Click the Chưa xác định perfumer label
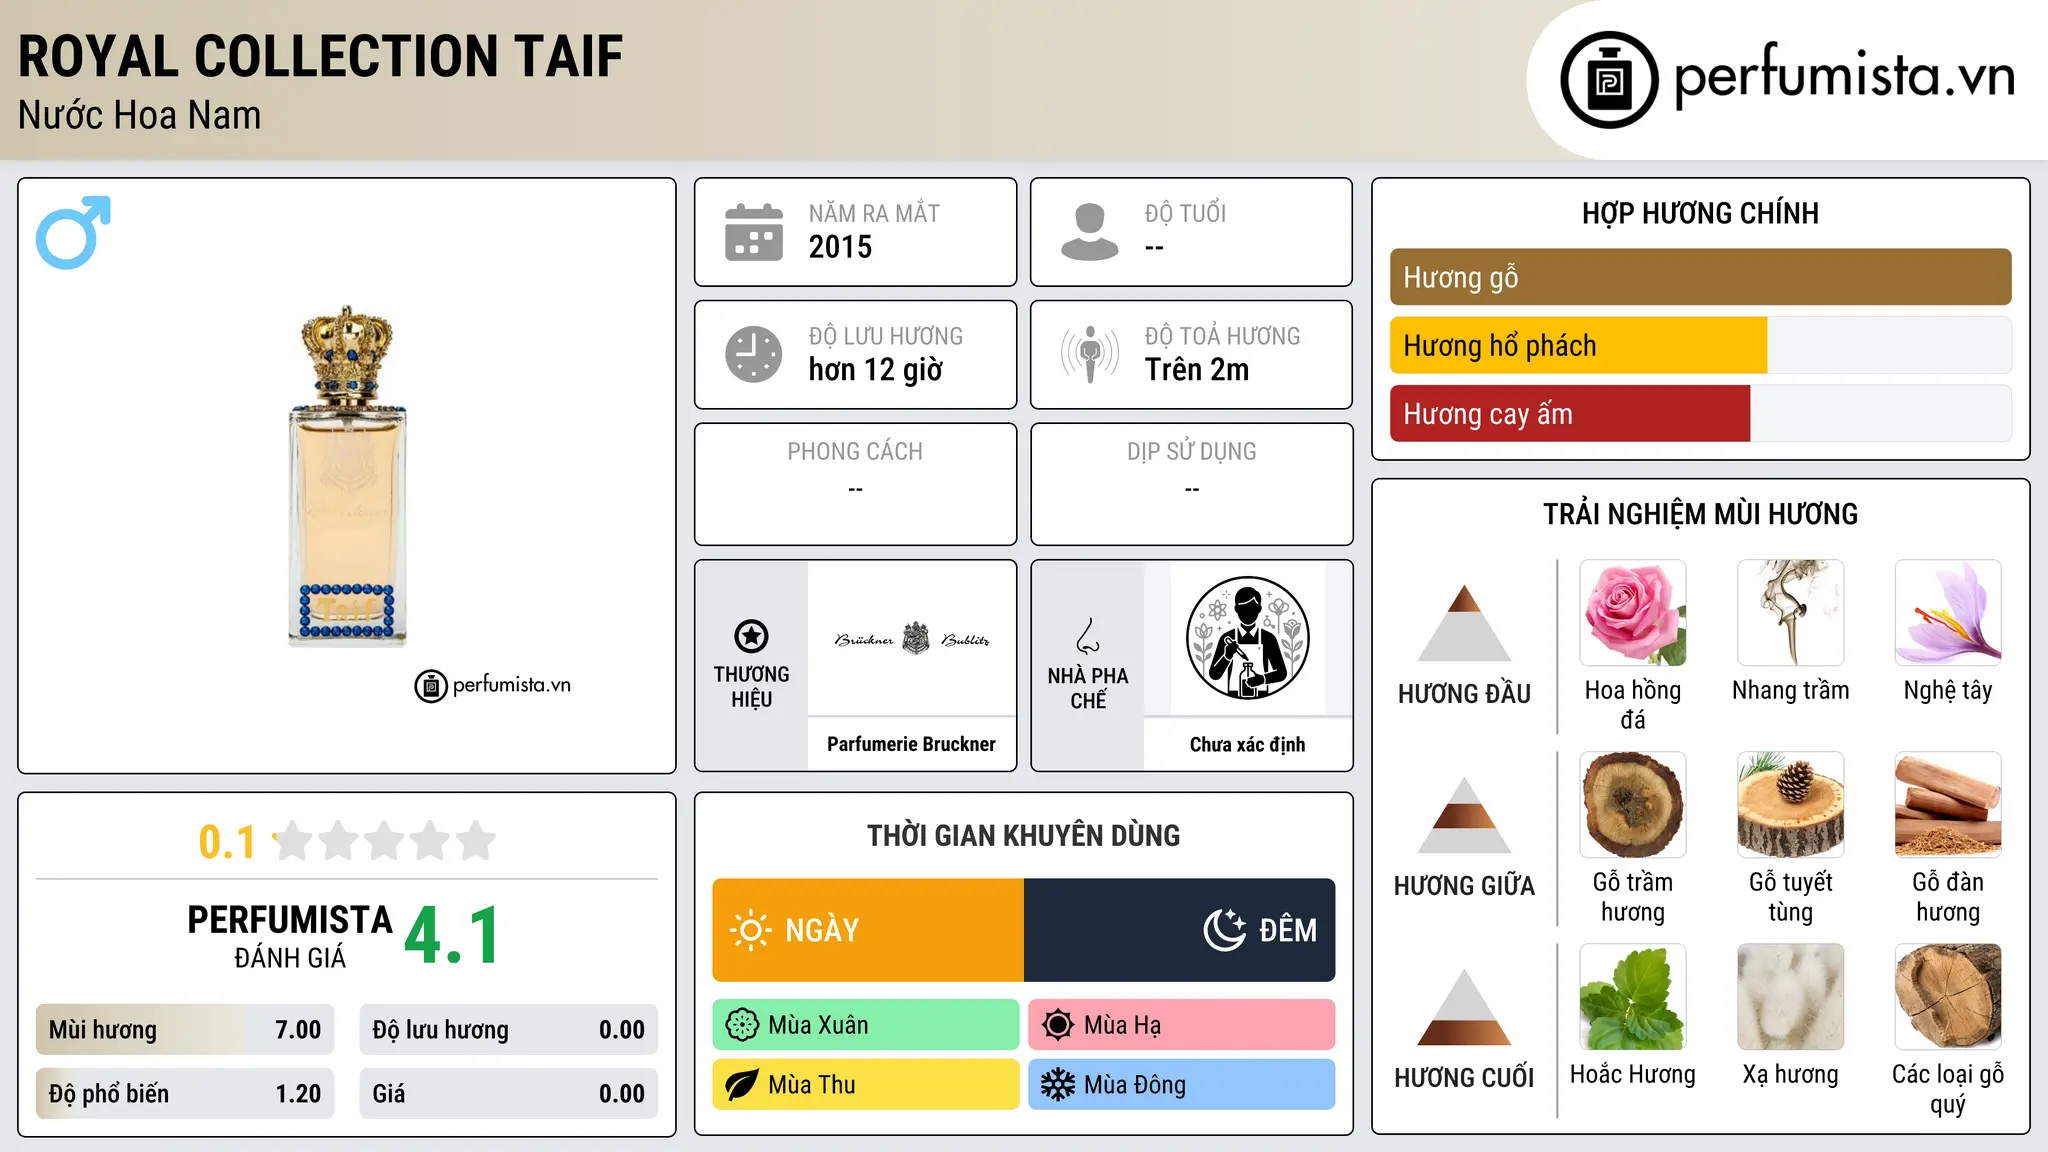The width and height of the screenshot is (2048, 1152). click(1247, 744)
